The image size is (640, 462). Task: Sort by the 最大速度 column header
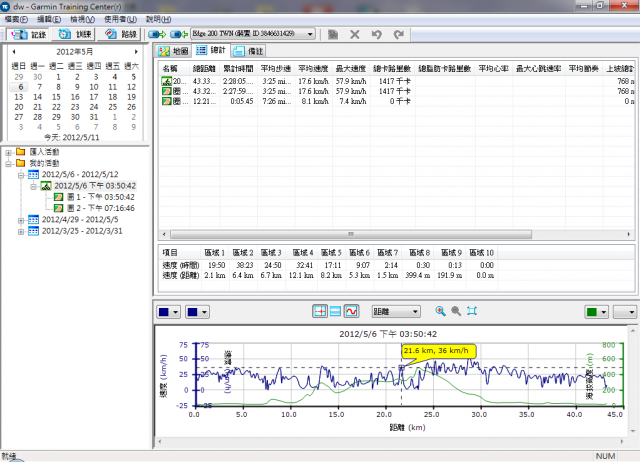(351, 69)
